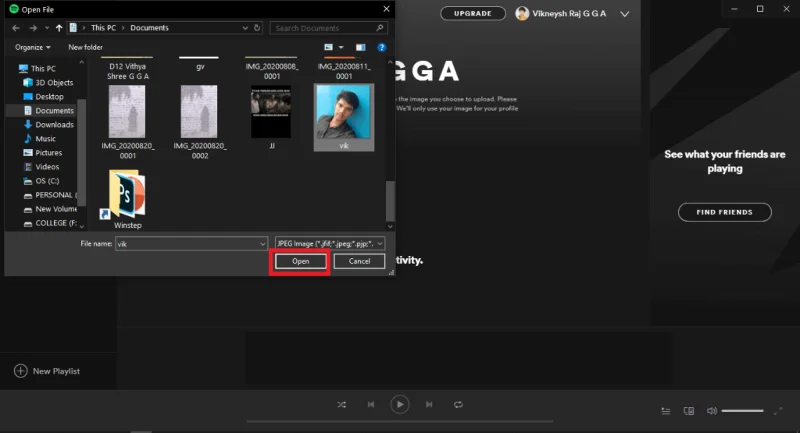Select Music in the navigation tree
This screenshot has width=800, height=433.
tap(40, 139)
